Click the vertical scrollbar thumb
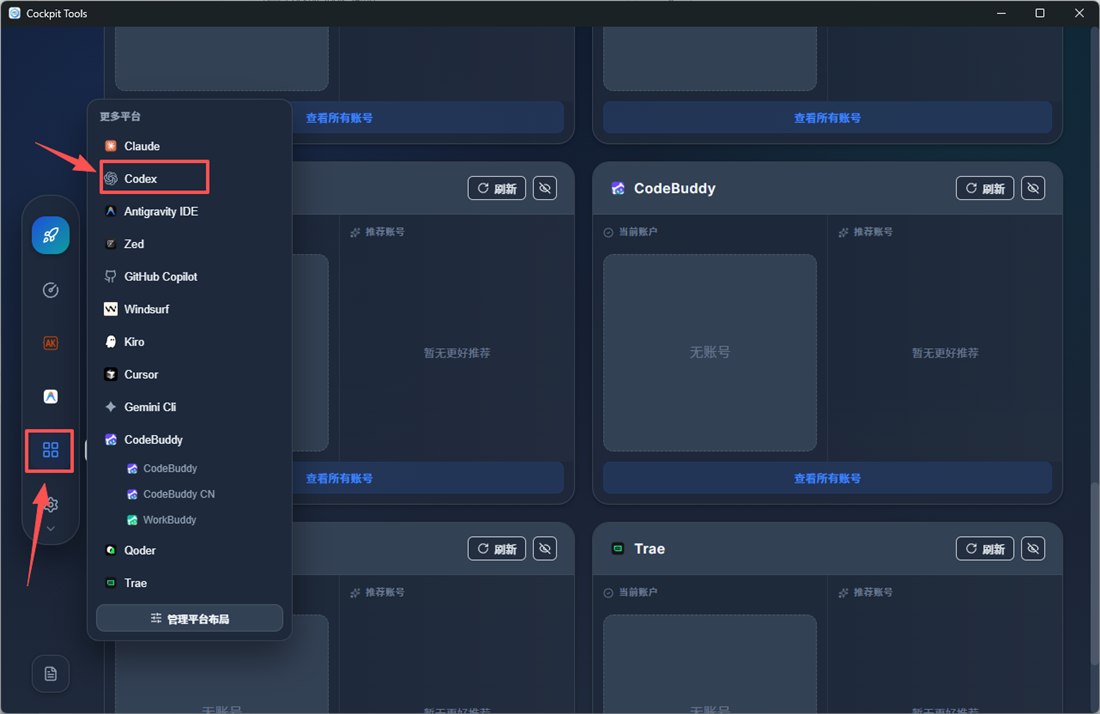The image size is (1100, 714). coord(1094,574)
